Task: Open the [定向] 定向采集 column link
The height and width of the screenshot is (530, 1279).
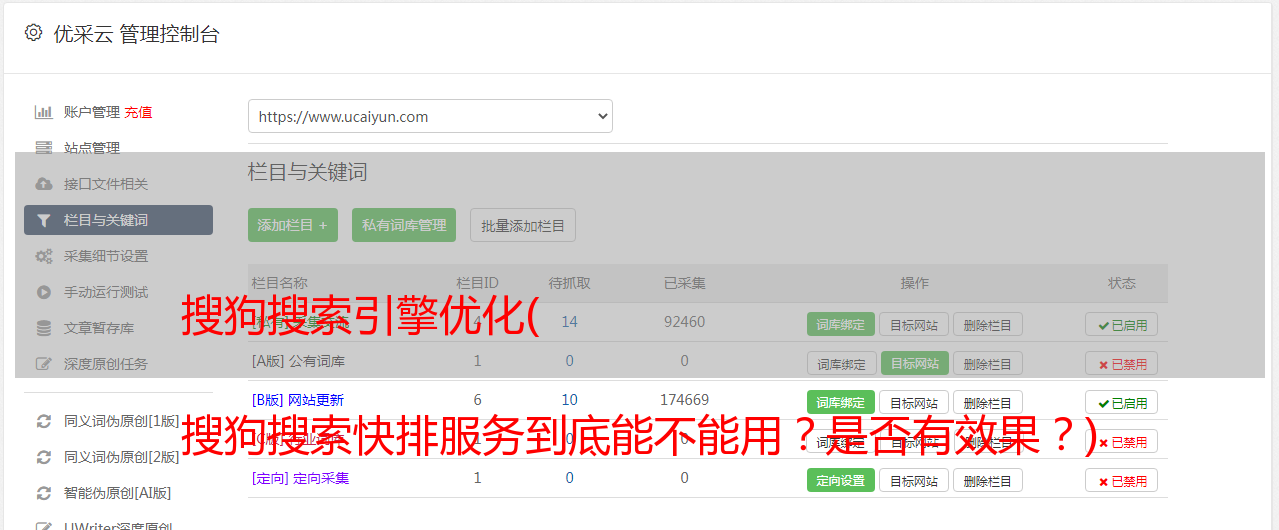Action: tap(300, 478)
